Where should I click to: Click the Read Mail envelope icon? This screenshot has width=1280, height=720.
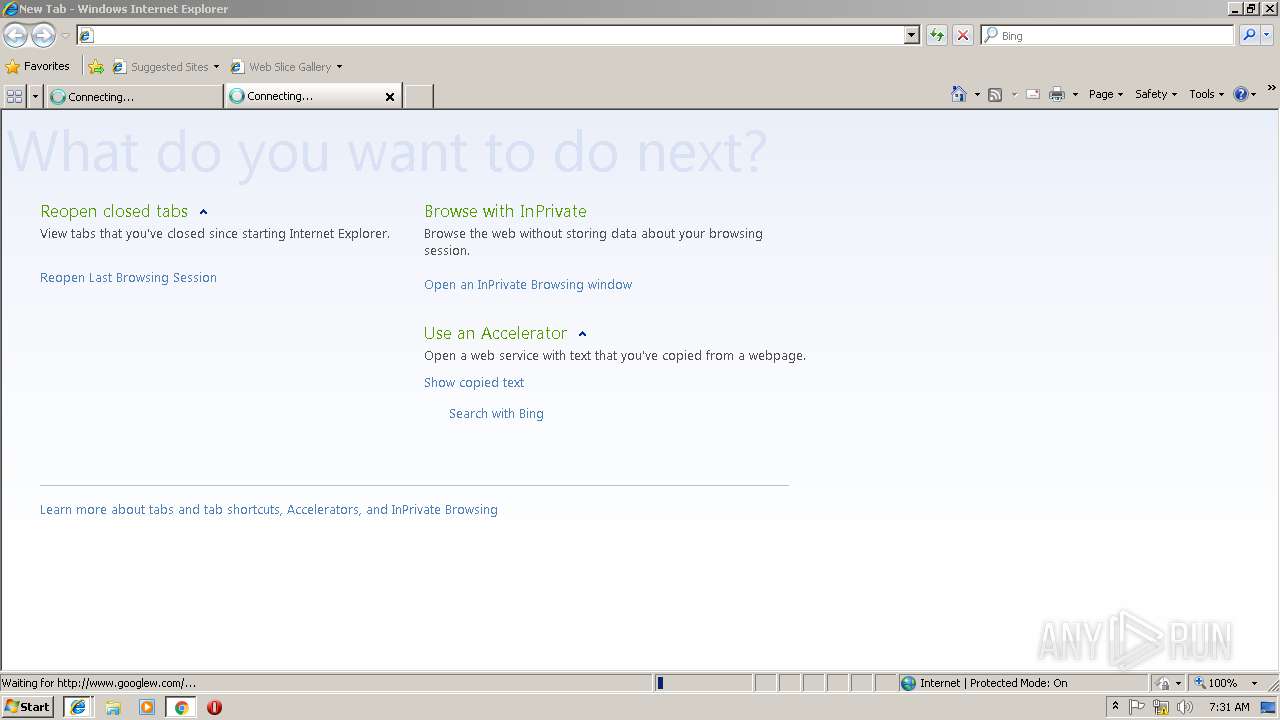(1033, 94)
